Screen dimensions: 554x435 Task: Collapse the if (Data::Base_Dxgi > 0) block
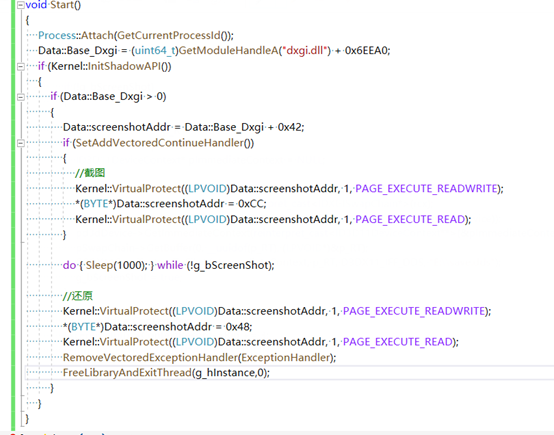click(21, 96)
